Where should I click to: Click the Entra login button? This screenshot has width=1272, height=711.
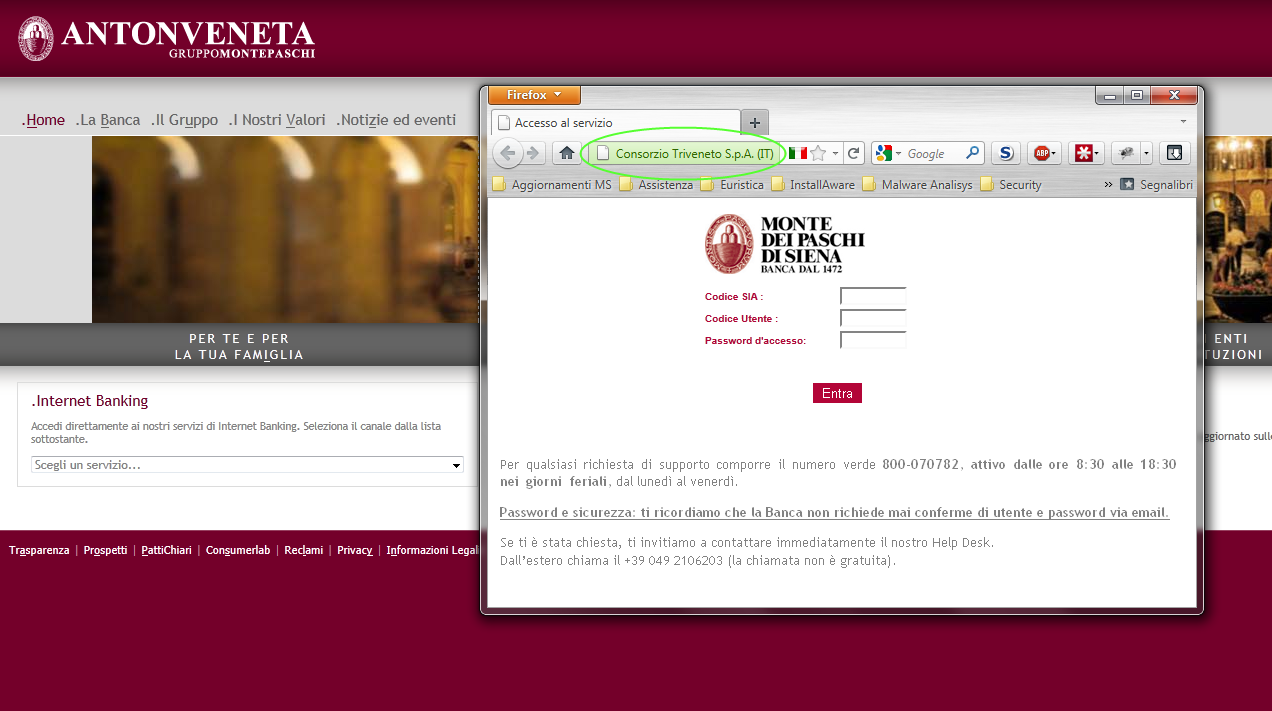pos(837,393)
